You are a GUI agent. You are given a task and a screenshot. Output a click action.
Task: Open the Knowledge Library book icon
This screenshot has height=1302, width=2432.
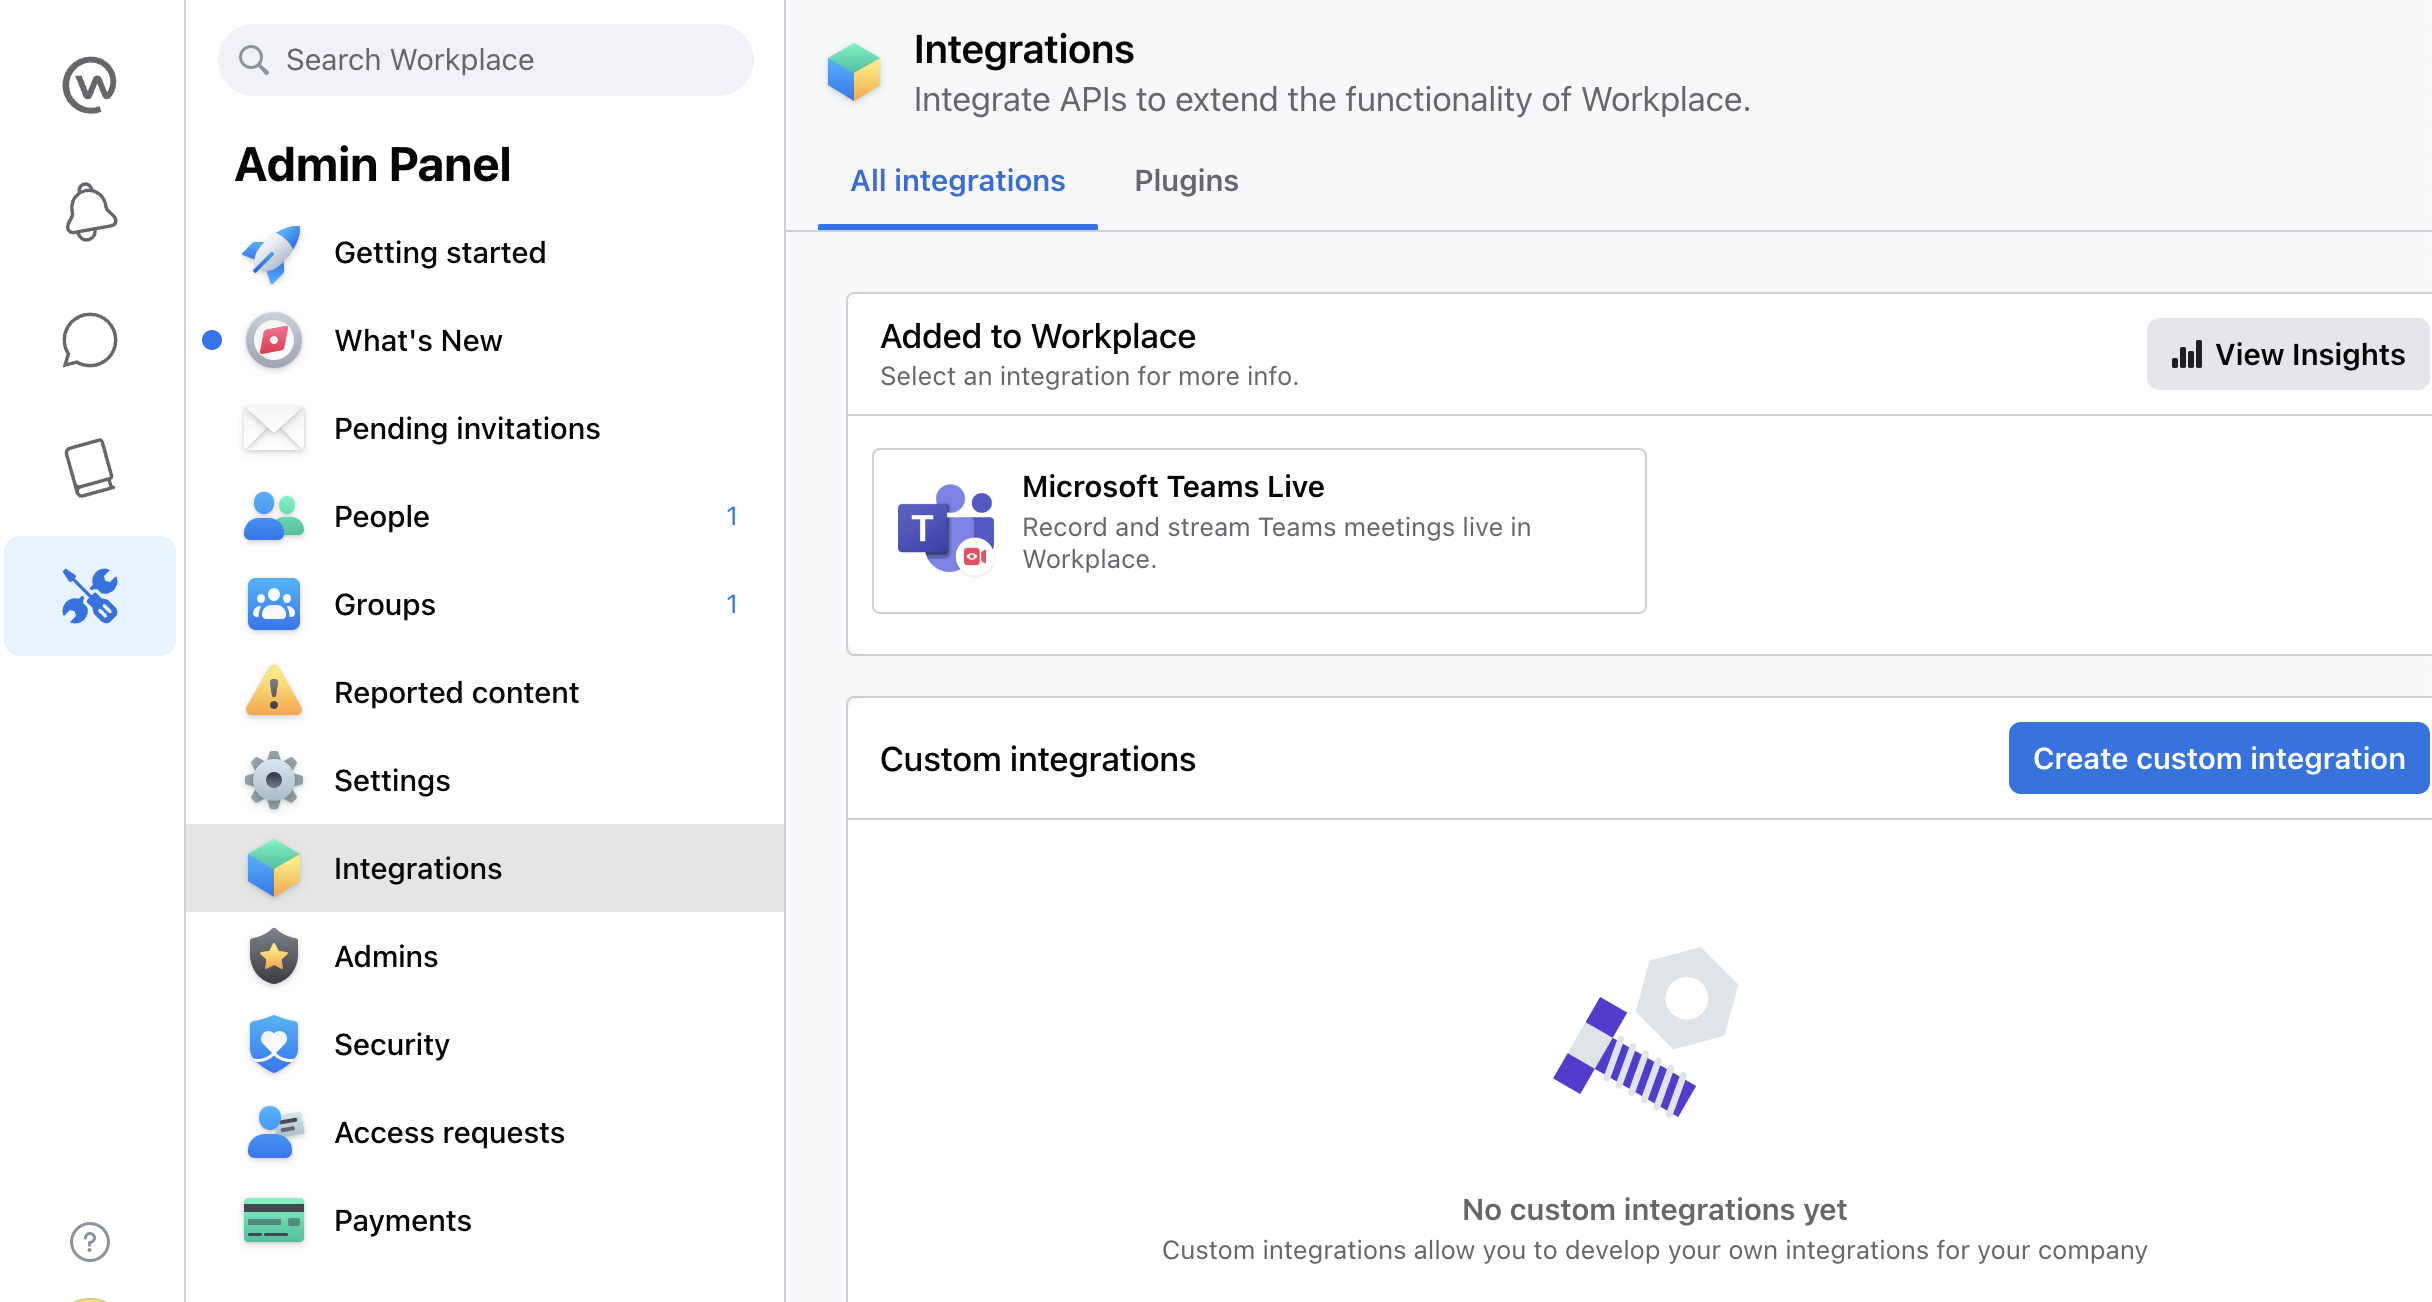[x=90, y=467]
